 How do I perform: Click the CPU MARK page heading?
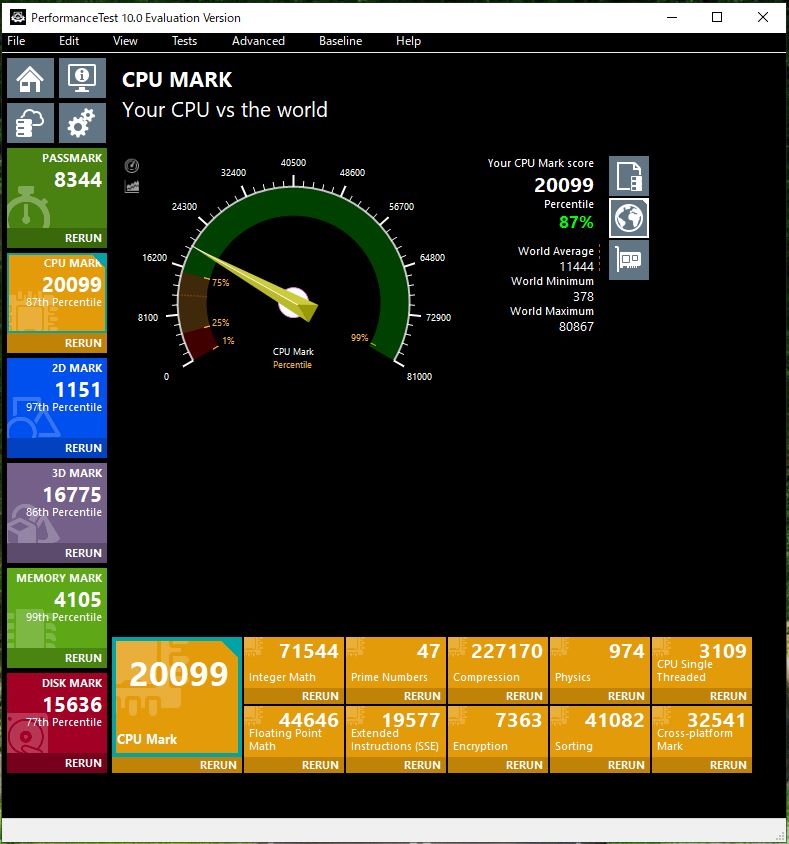[x=177, y=80]
